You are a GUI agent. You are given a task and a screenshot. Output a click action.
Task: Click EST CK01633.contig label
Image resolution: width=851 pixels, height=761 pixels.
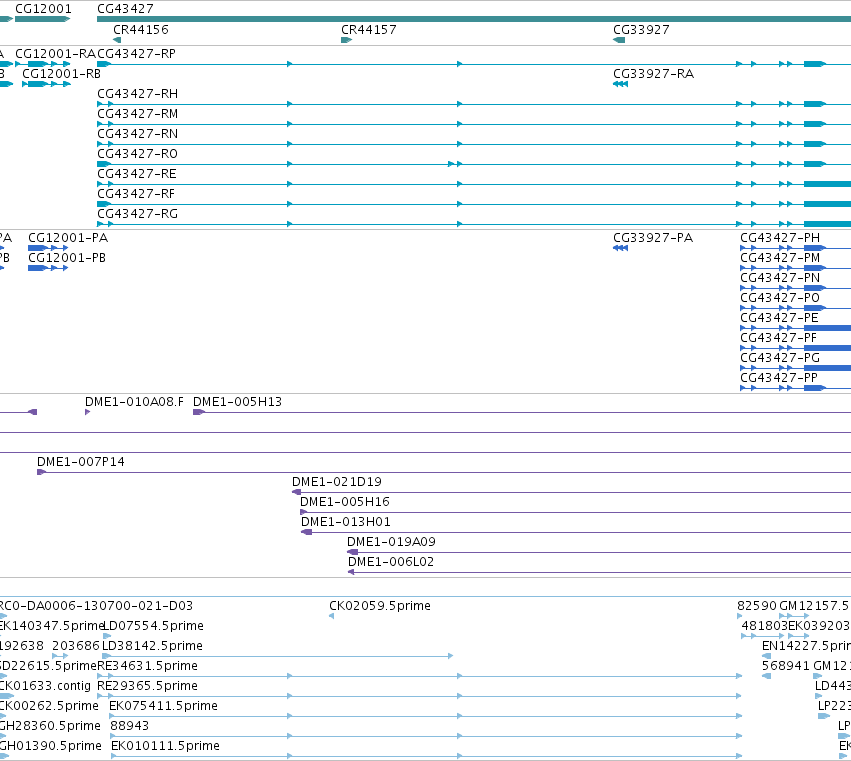45,686
